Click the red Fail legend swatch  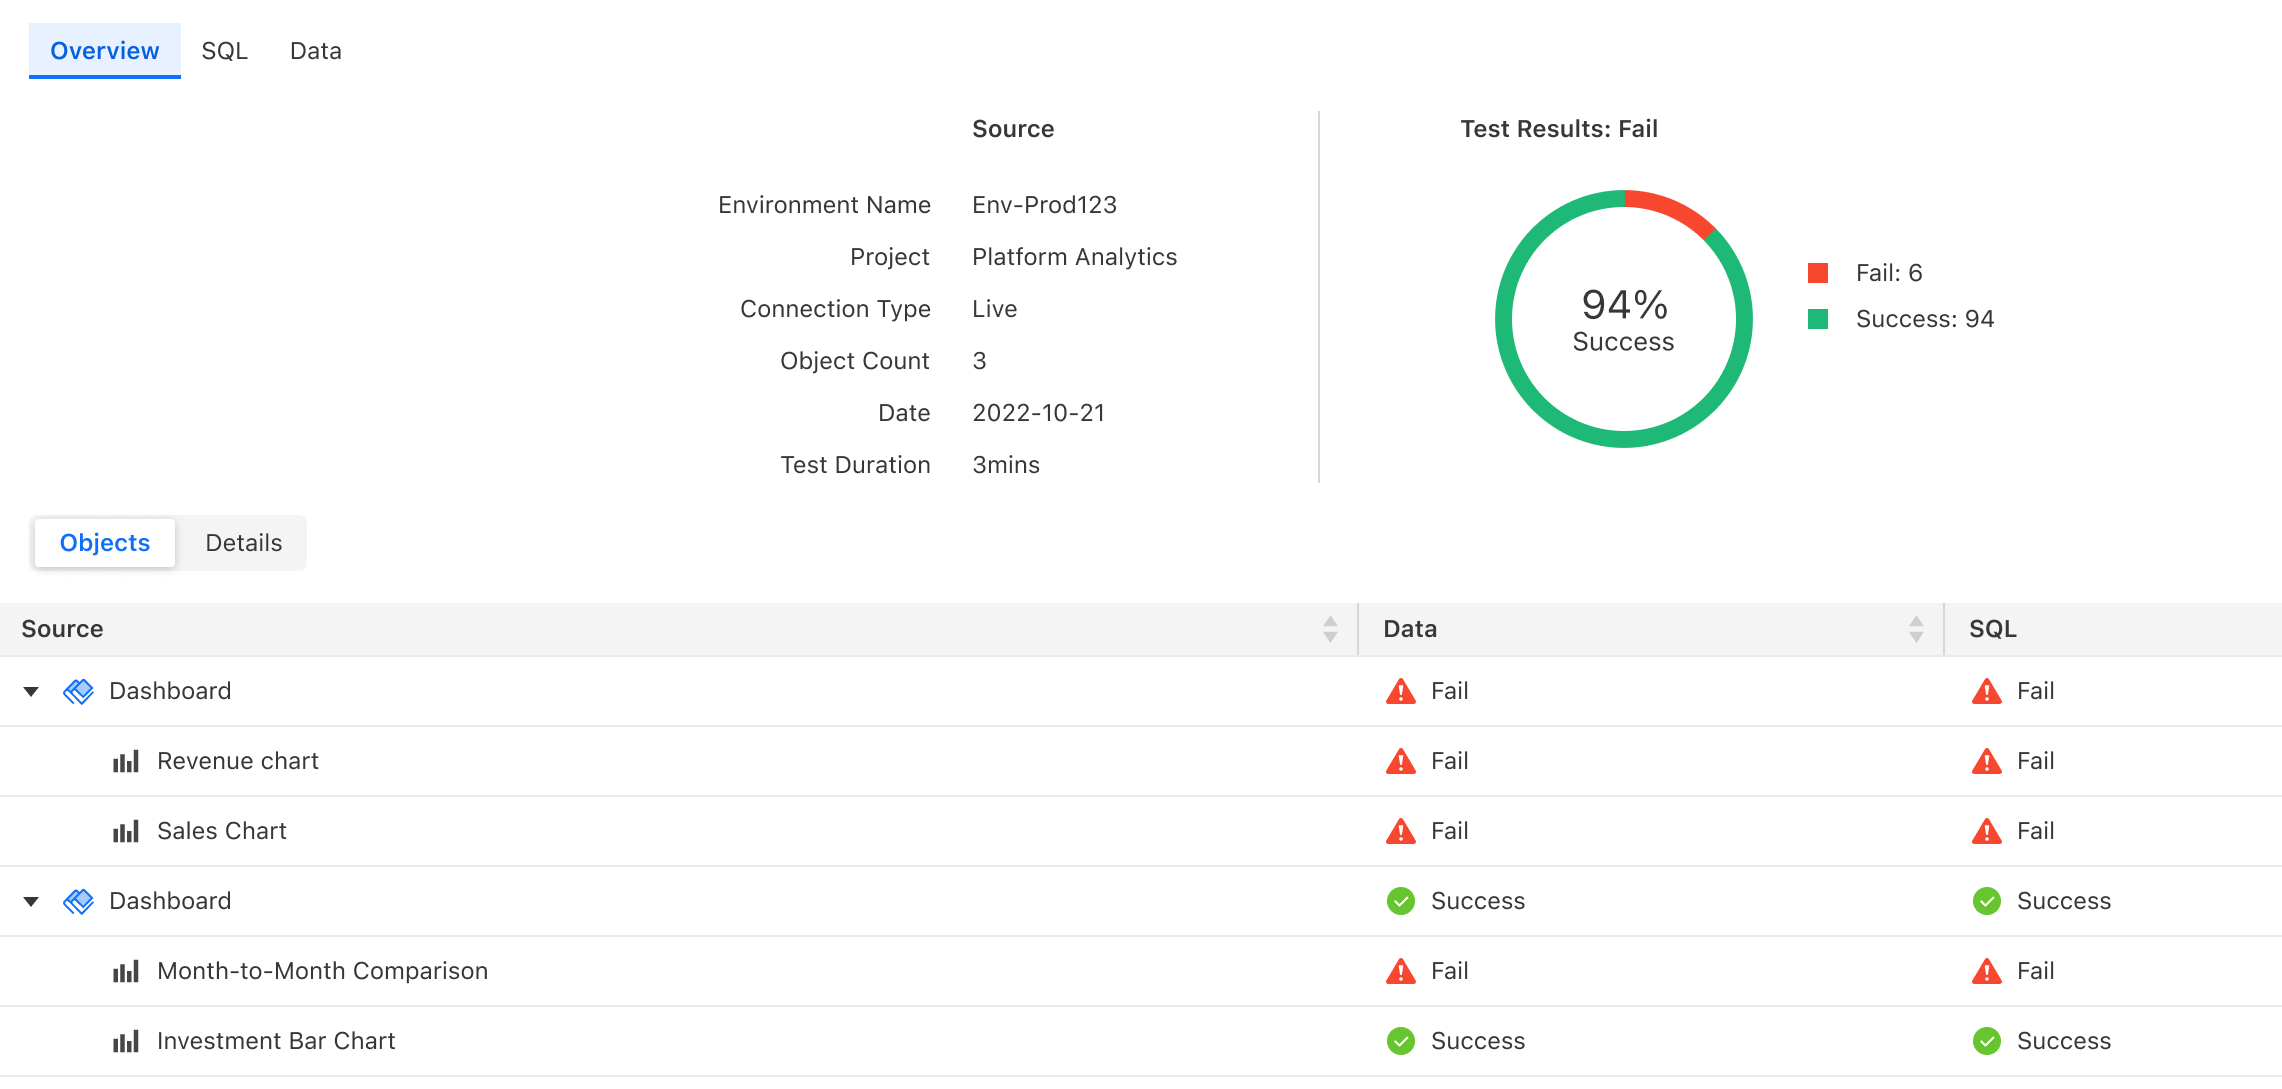[x=1818, y=273]
